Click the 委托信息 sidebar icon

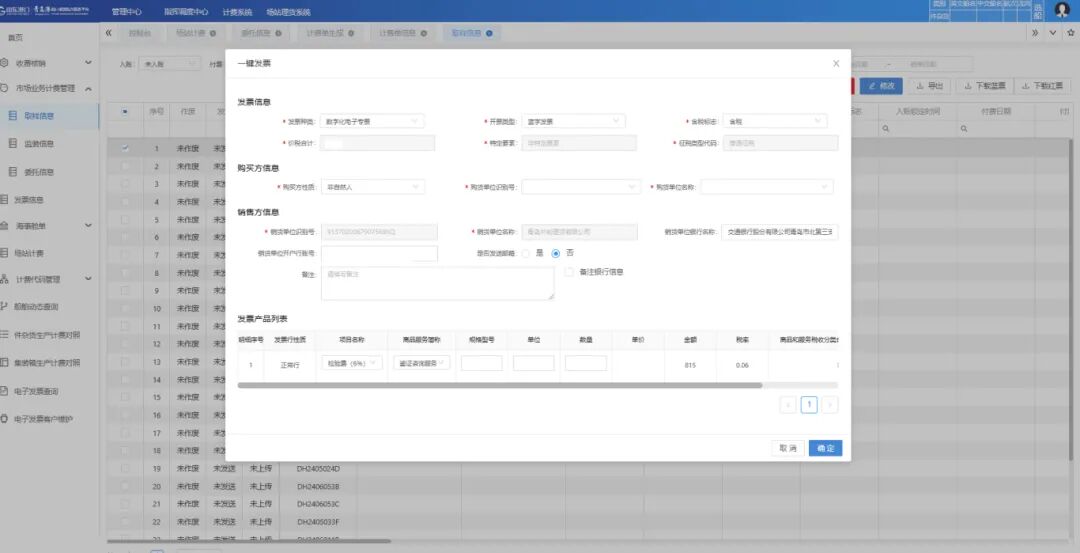[x=12, y=172]
